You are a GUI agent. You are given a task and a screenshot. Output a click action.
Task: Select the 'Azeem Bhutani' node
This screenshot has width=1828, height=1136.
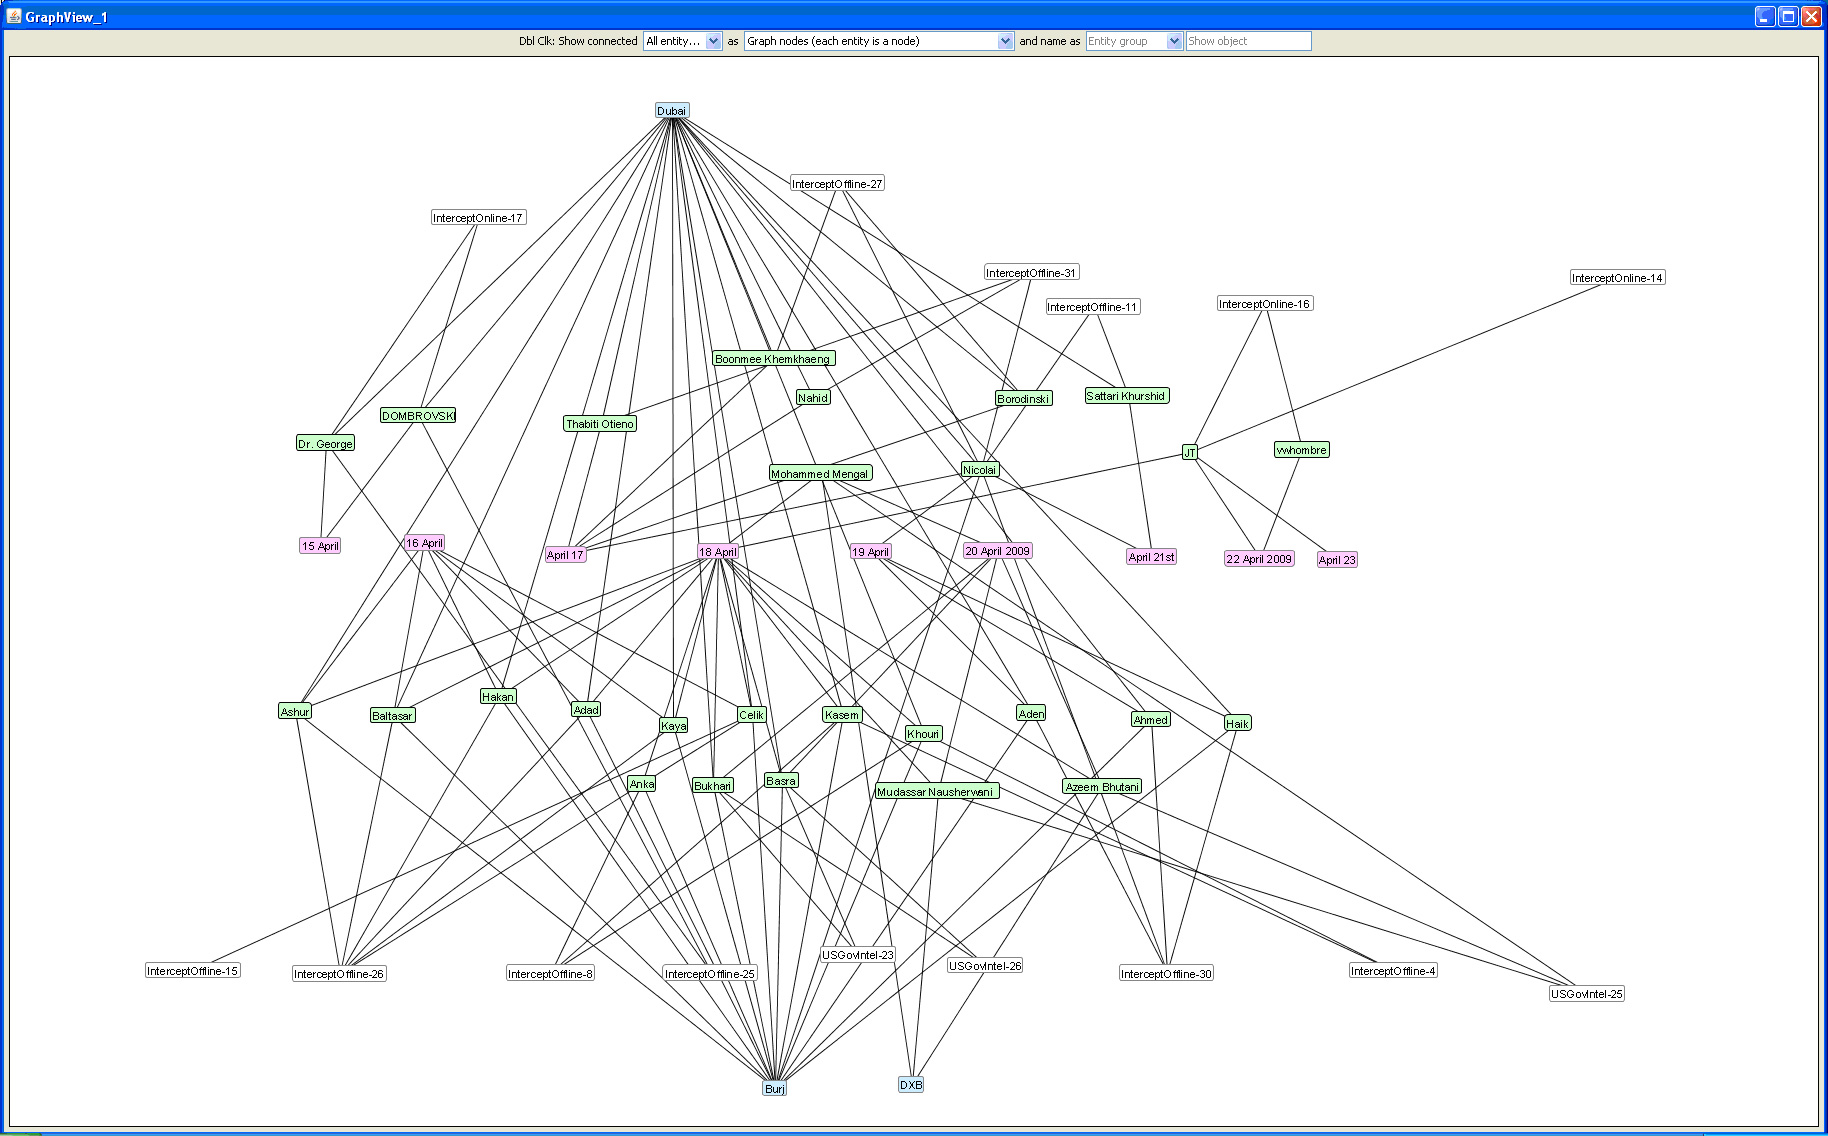1102,787
